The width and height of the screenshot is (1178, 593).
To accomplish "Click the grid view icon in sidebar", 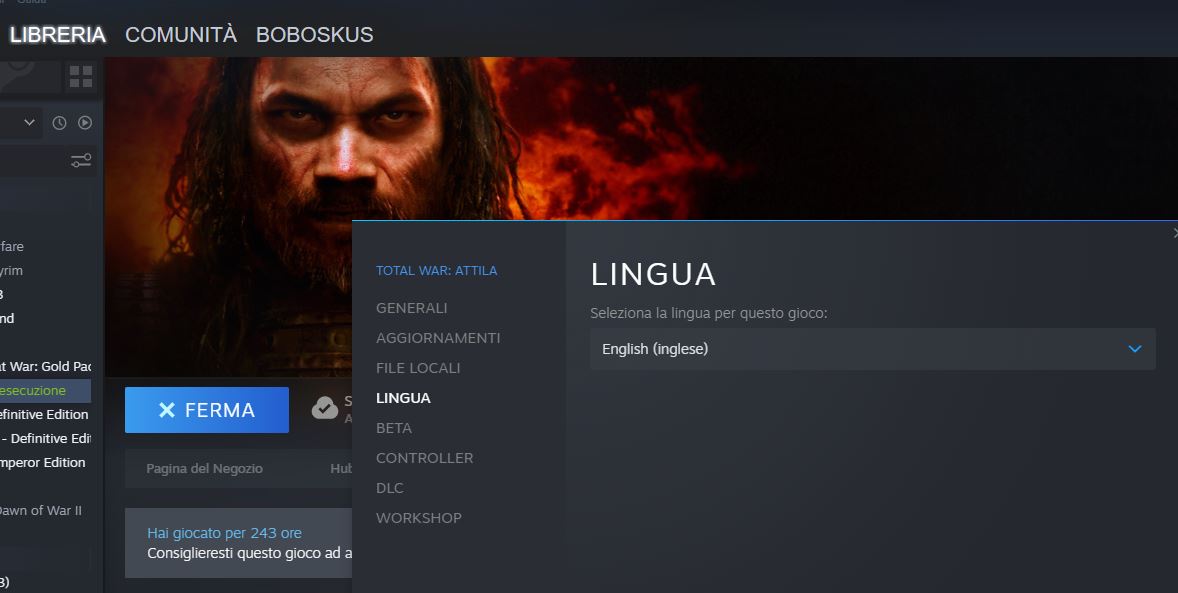I will 80,76.
